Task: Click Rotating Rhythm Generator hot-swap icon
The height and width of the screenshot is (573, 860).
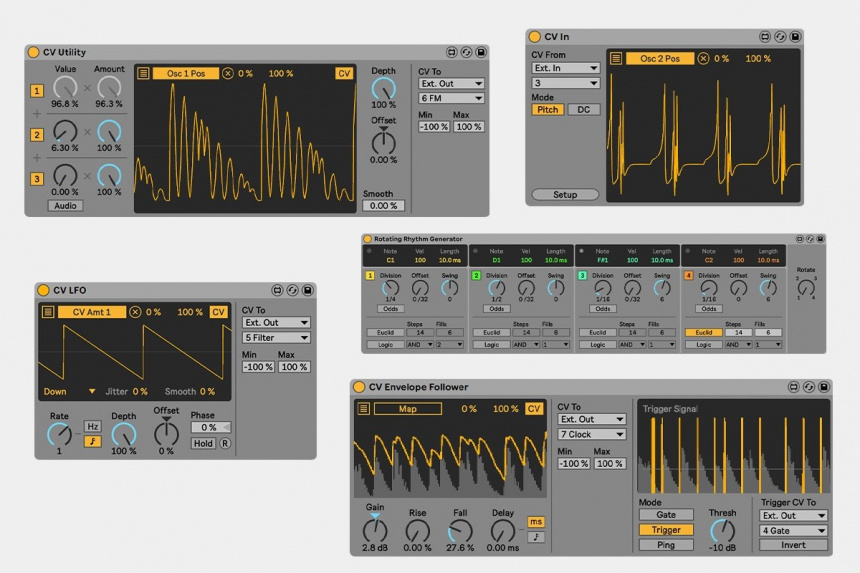Action: tap(810, 239)
